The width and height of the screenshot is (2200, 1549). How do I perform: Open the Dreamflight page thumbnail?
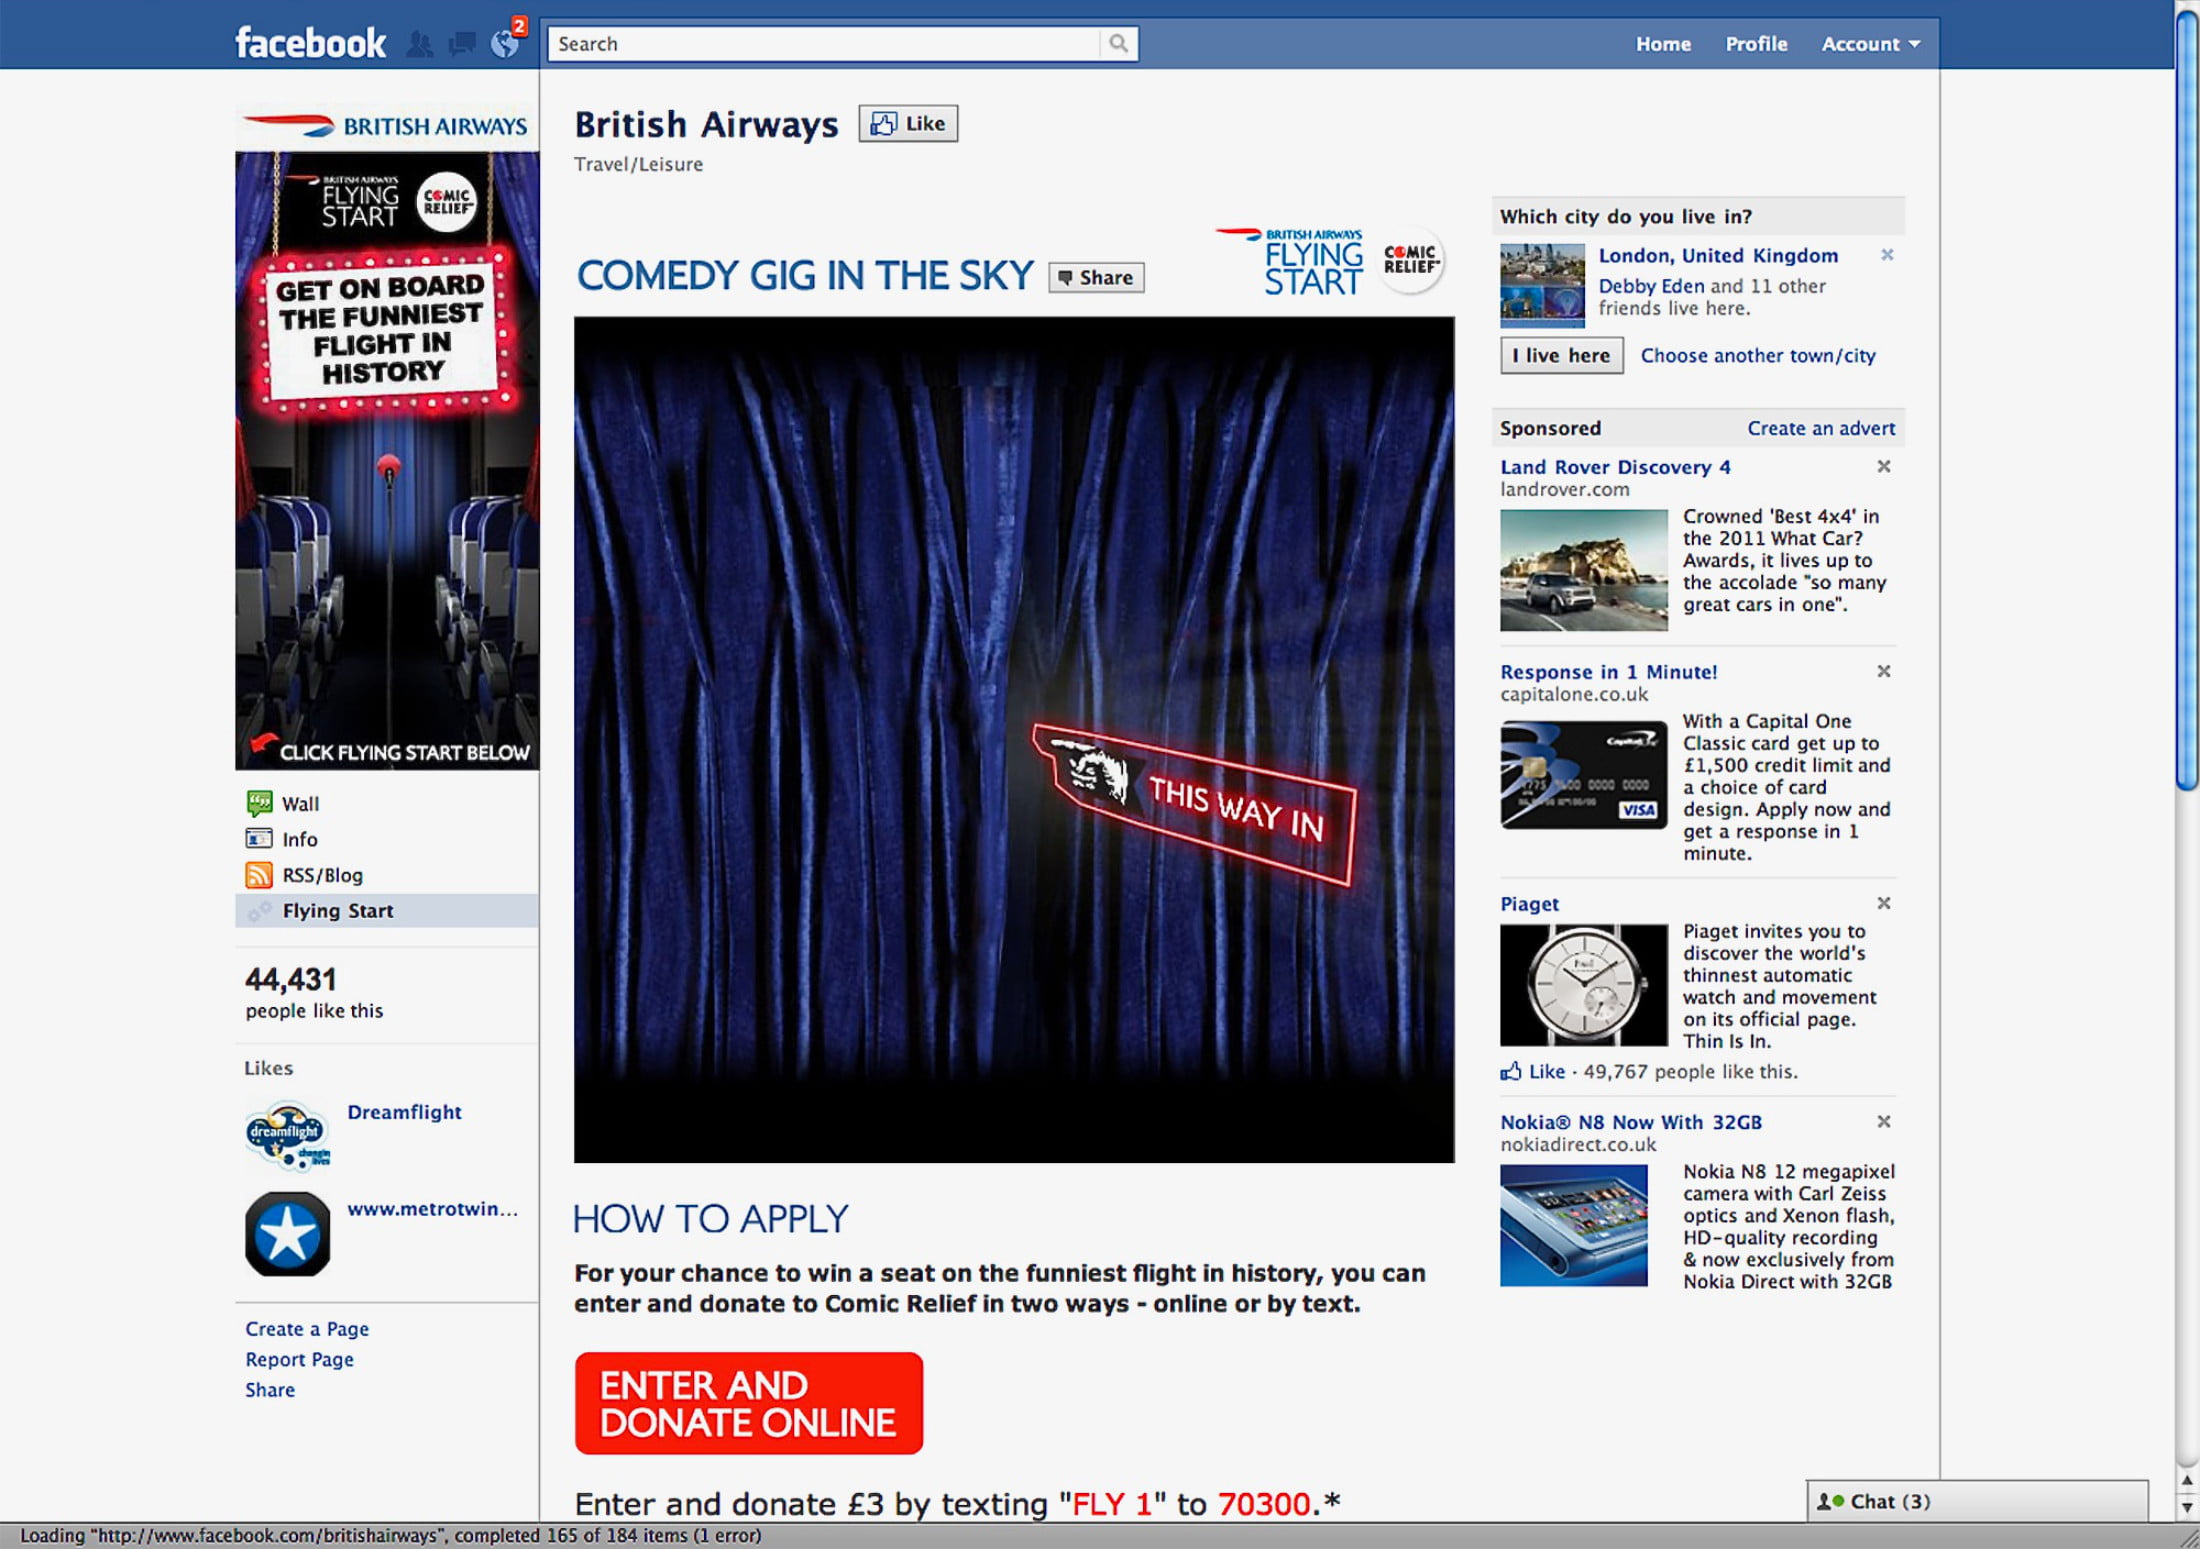287,1135
